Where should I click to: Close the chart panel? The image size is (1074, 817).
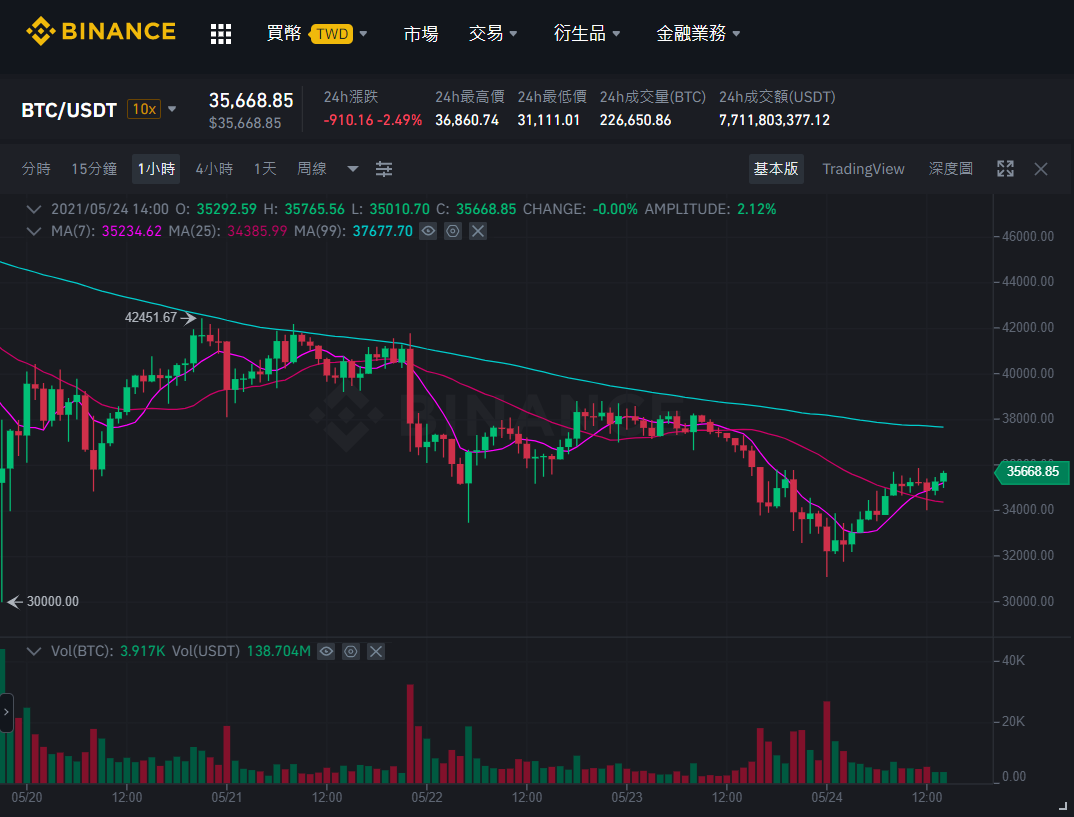(1040, 169)
